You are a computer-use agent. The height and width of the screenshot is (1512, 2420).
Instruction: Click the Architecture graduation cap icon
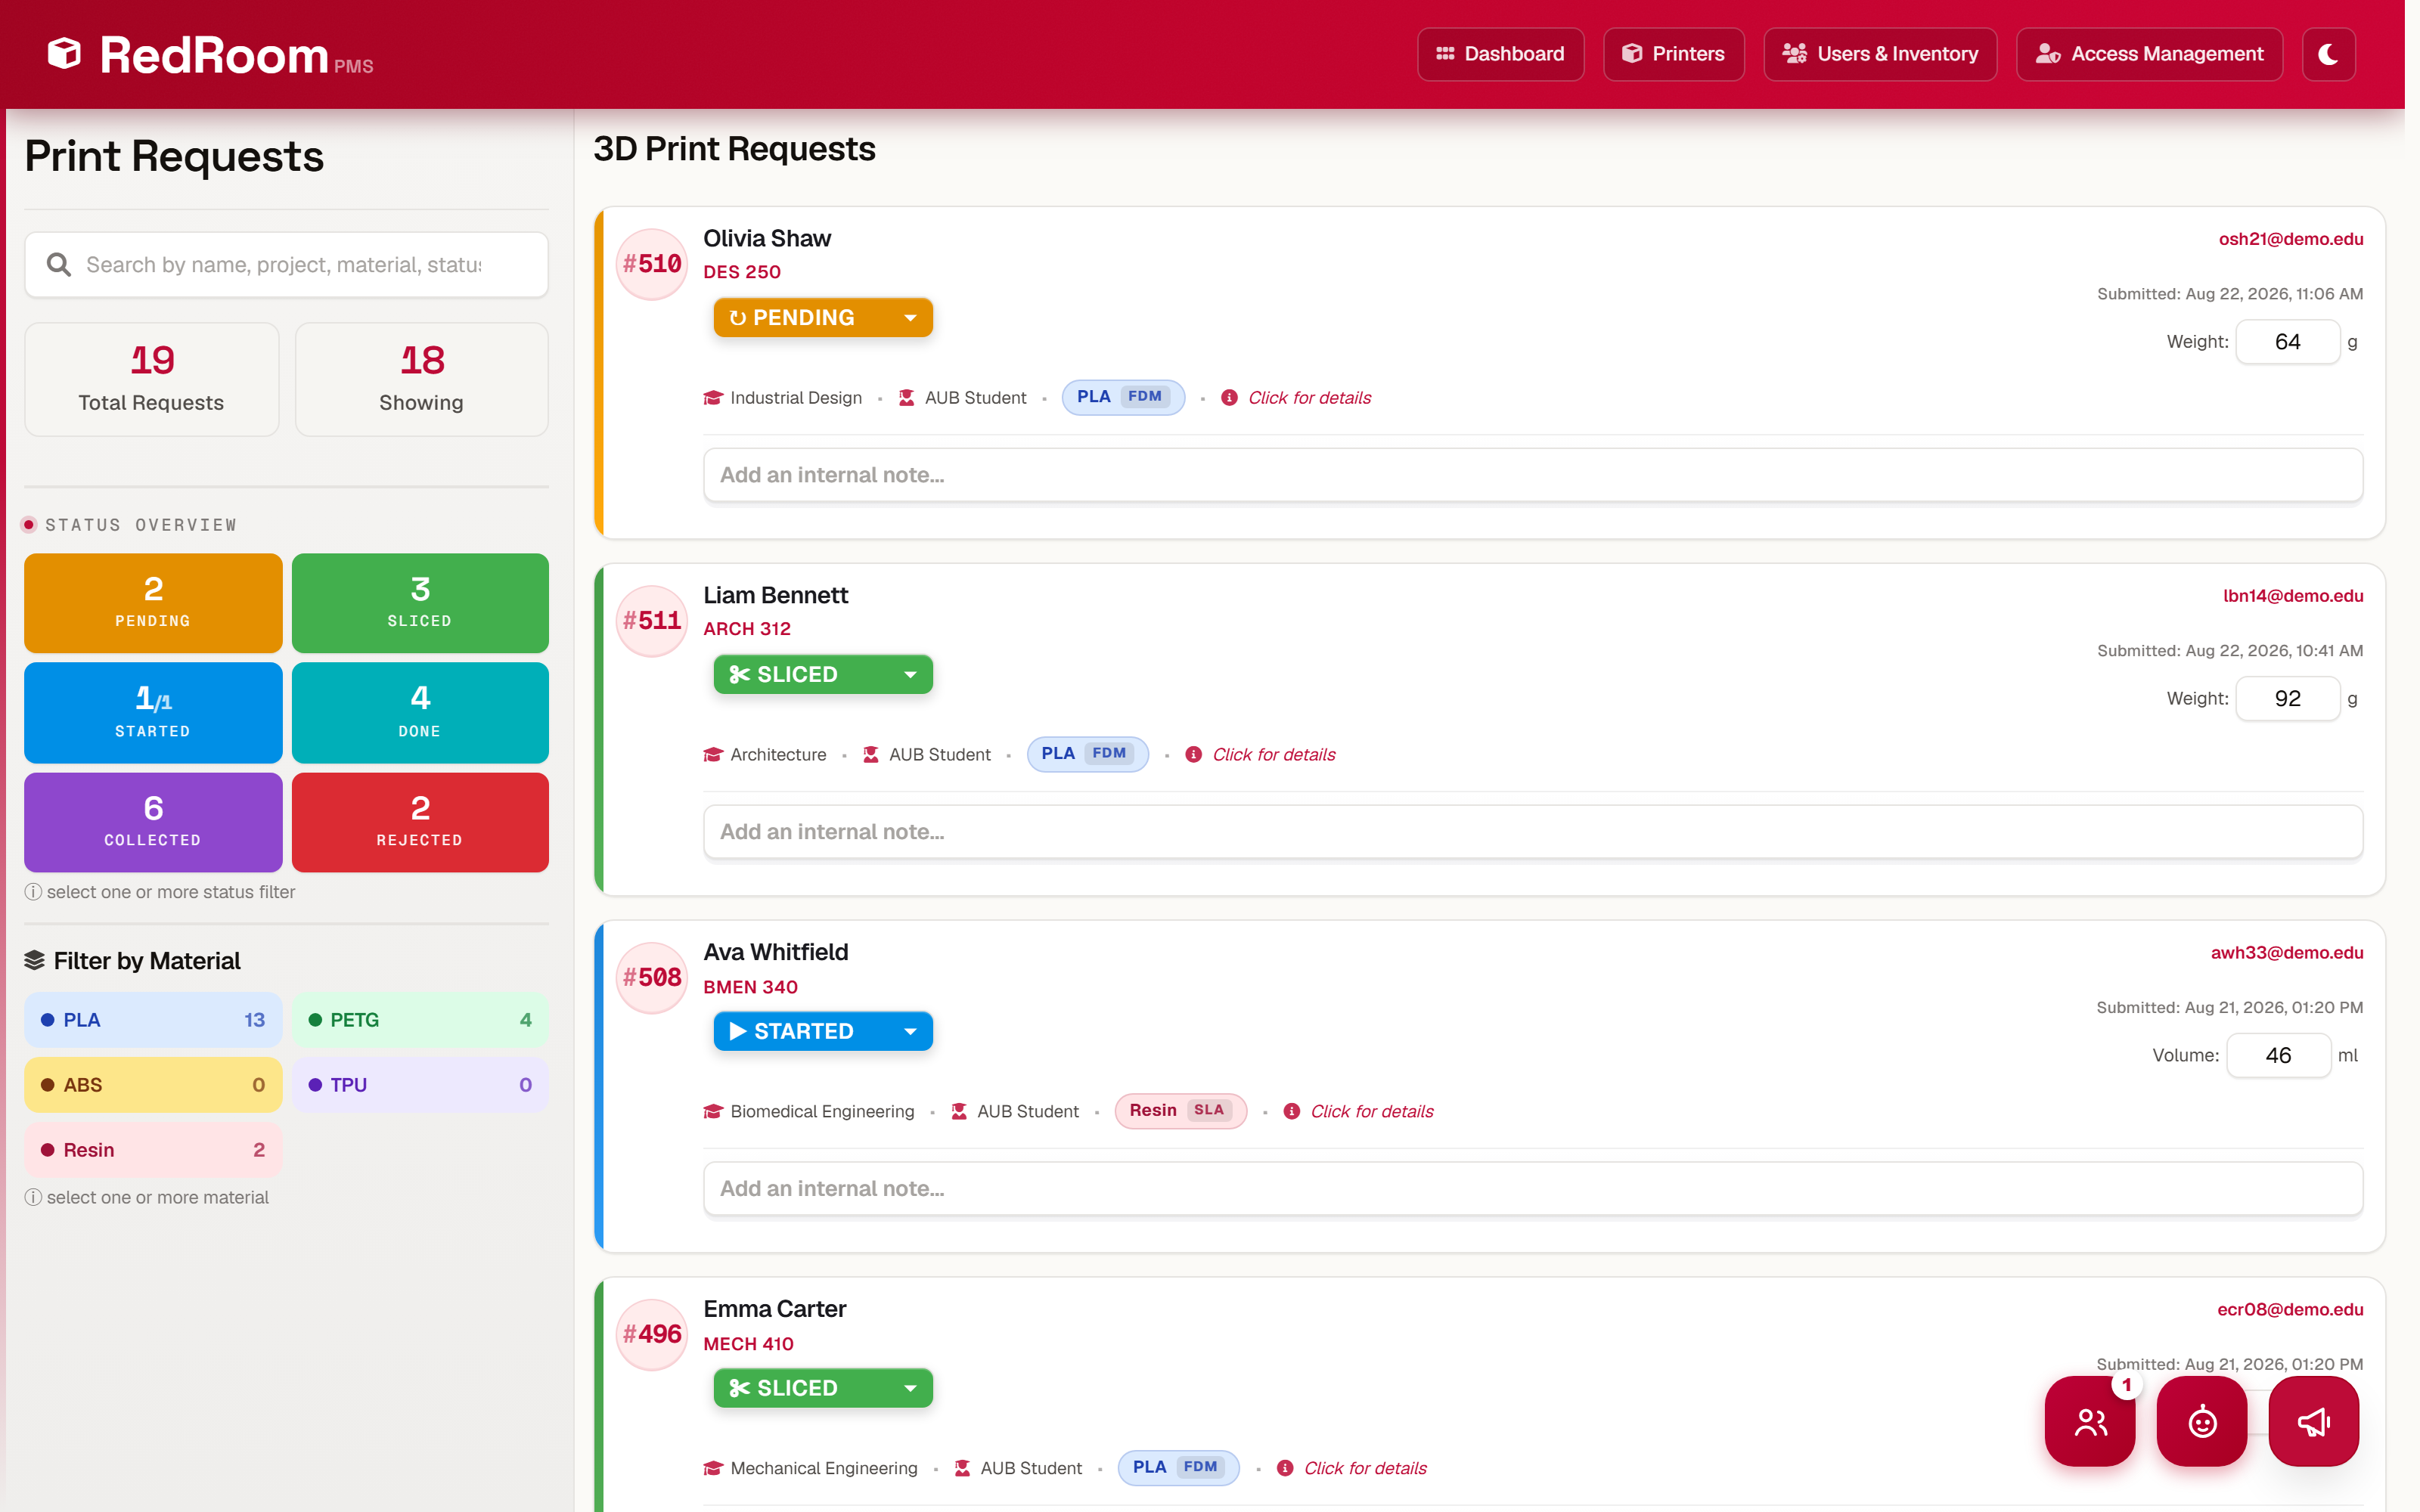tap(713, 755)
